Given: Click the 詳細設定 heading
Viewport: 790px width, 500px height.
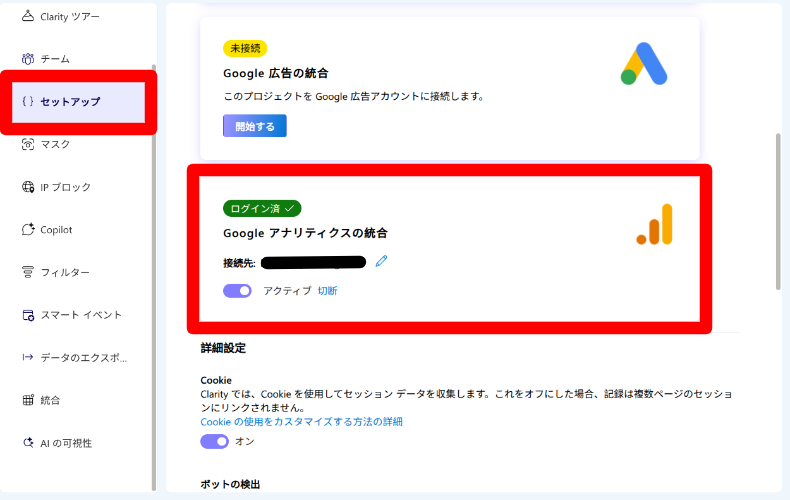Looking at the screenshot, I should point(223,348).
